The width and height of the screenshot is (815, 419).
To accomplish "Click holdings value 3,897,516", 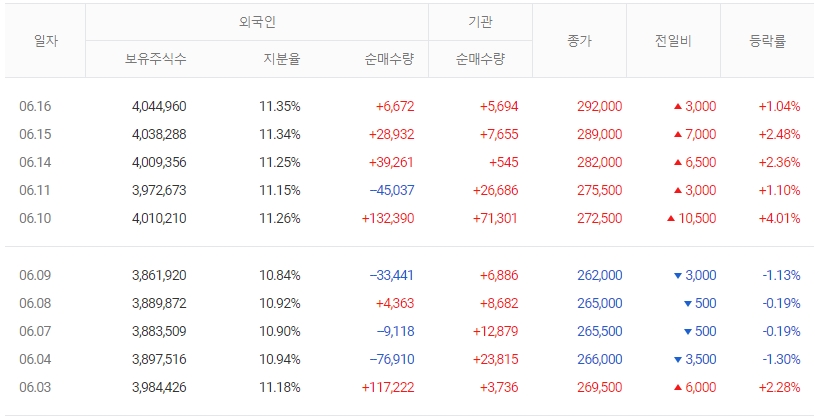I will tap(159, 360).
